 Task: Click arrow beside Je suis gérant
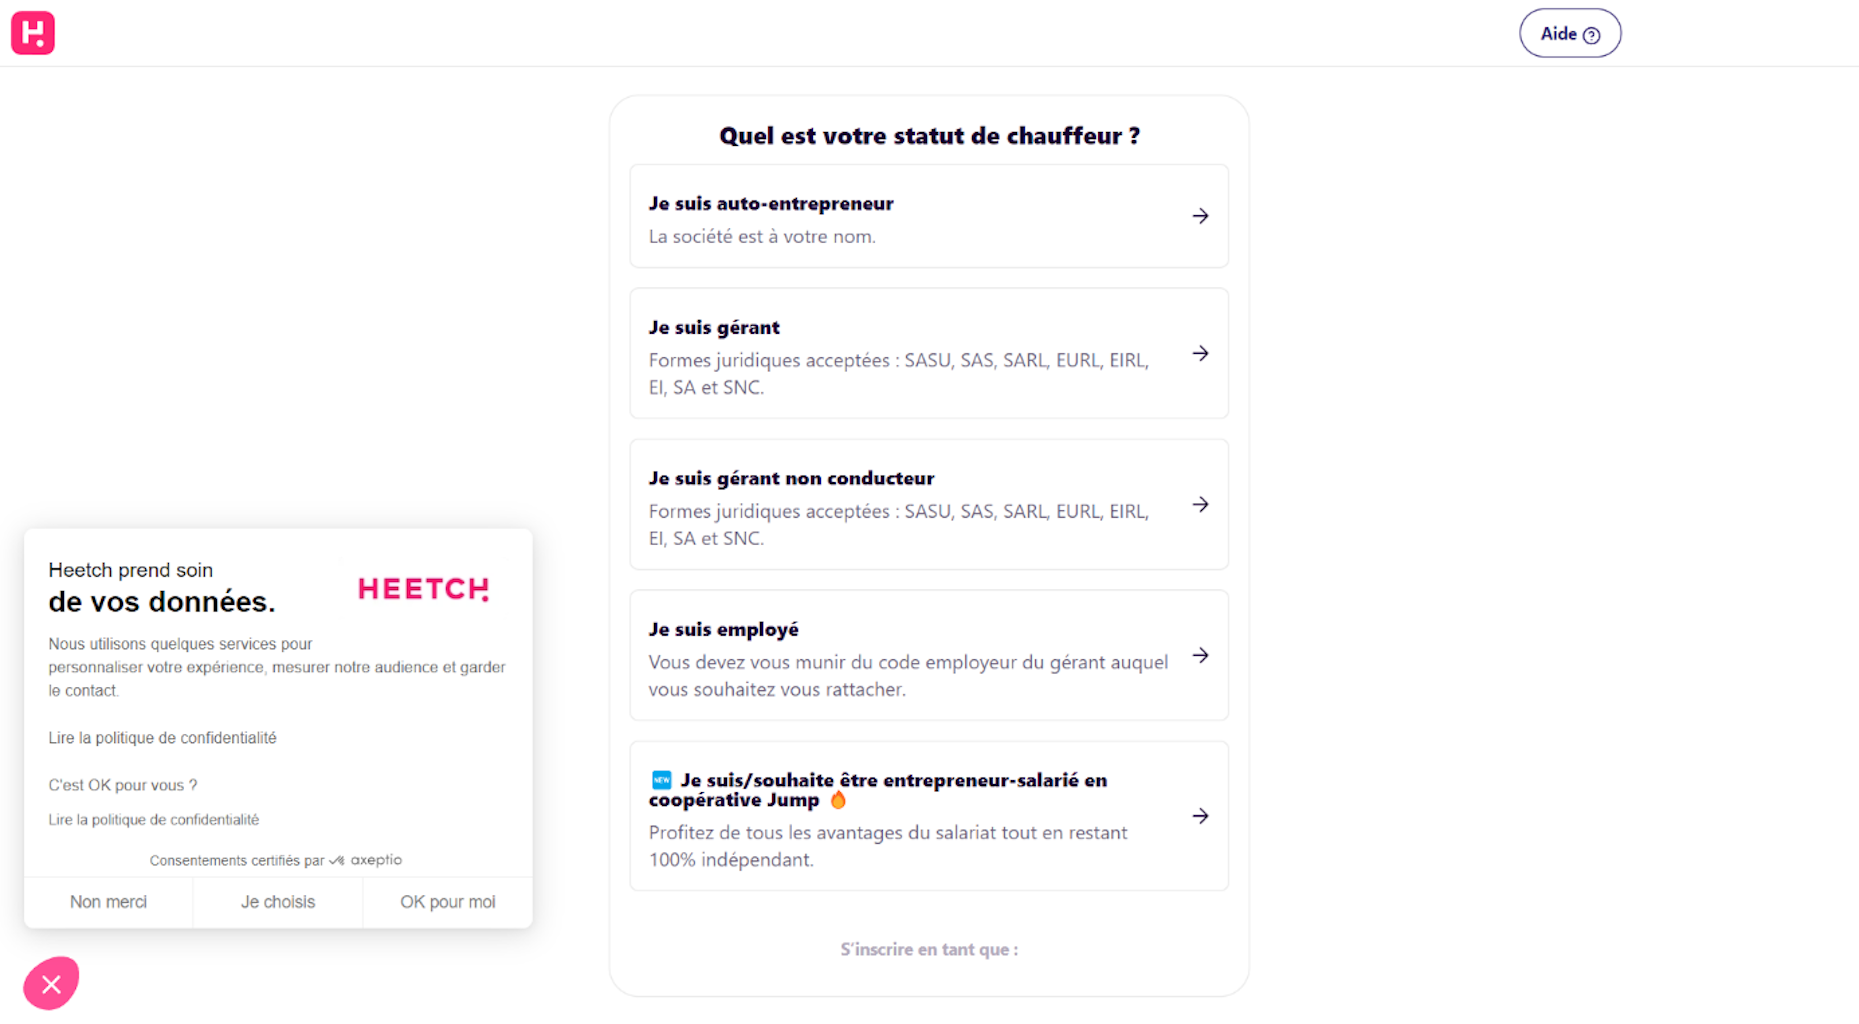click(1200, 353)
